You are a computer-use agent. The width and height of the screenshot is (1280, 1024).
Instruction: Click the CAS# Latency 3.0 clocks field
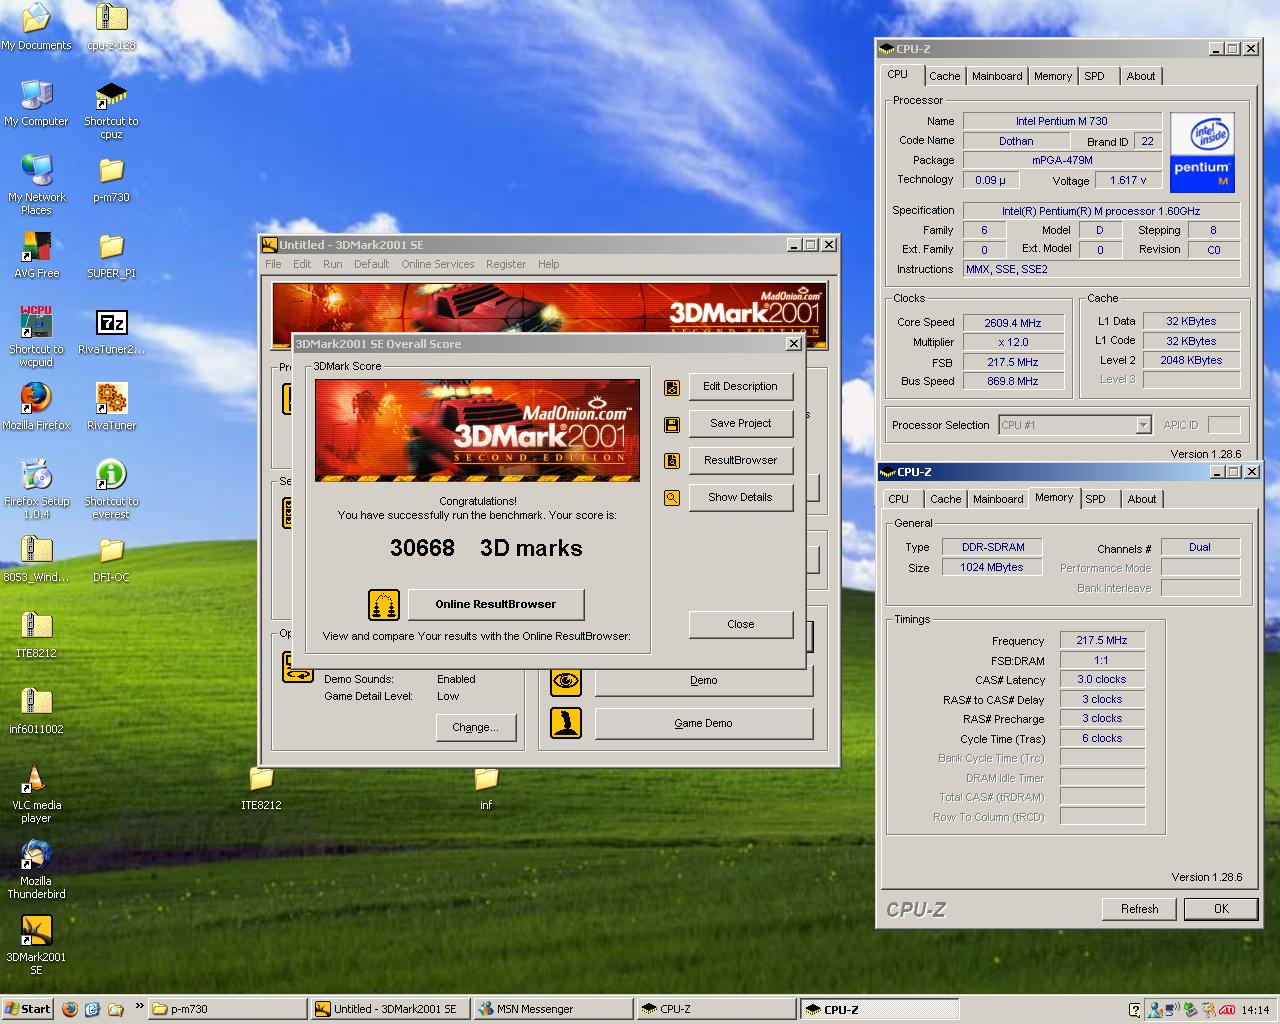[x=1102, y=680]
